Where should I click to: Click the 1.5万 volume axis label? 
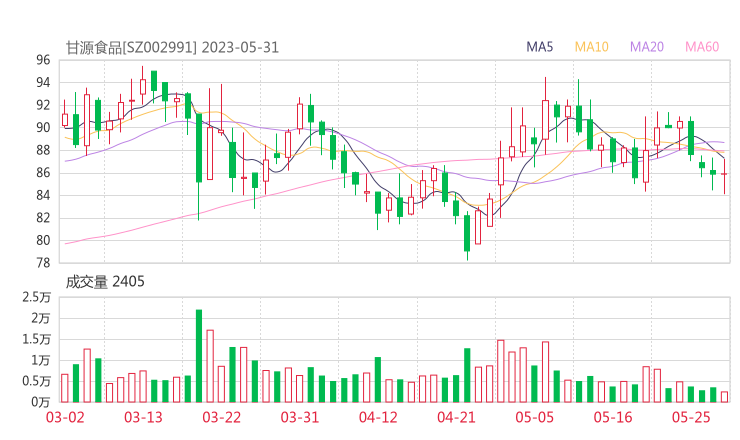pyautogui.click(x=36, y=339)
